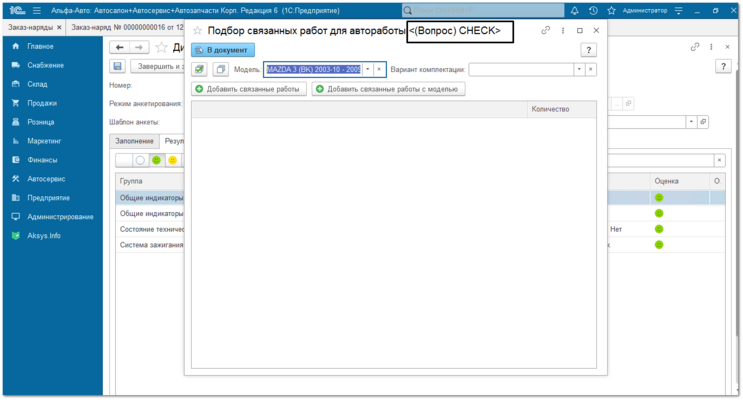This screenshot has height=400, width=743.
Task: Click into the Вариант комплектации field
Action: pyautogui.click(x=520, y=70)
